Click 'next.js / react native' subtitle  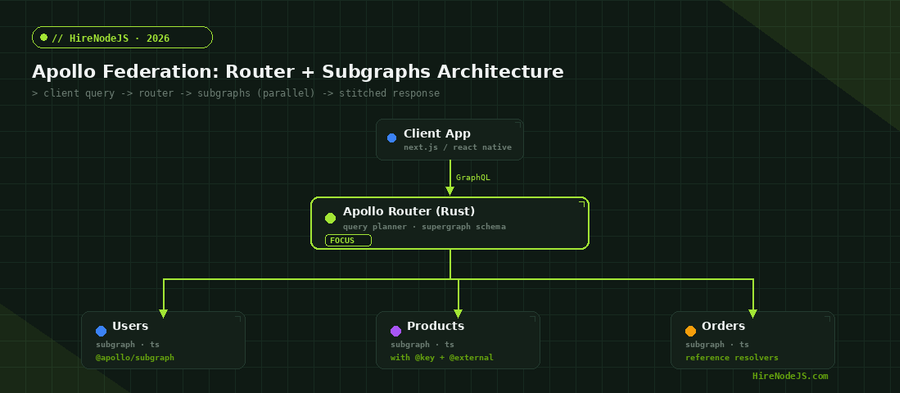pos(457,147)
